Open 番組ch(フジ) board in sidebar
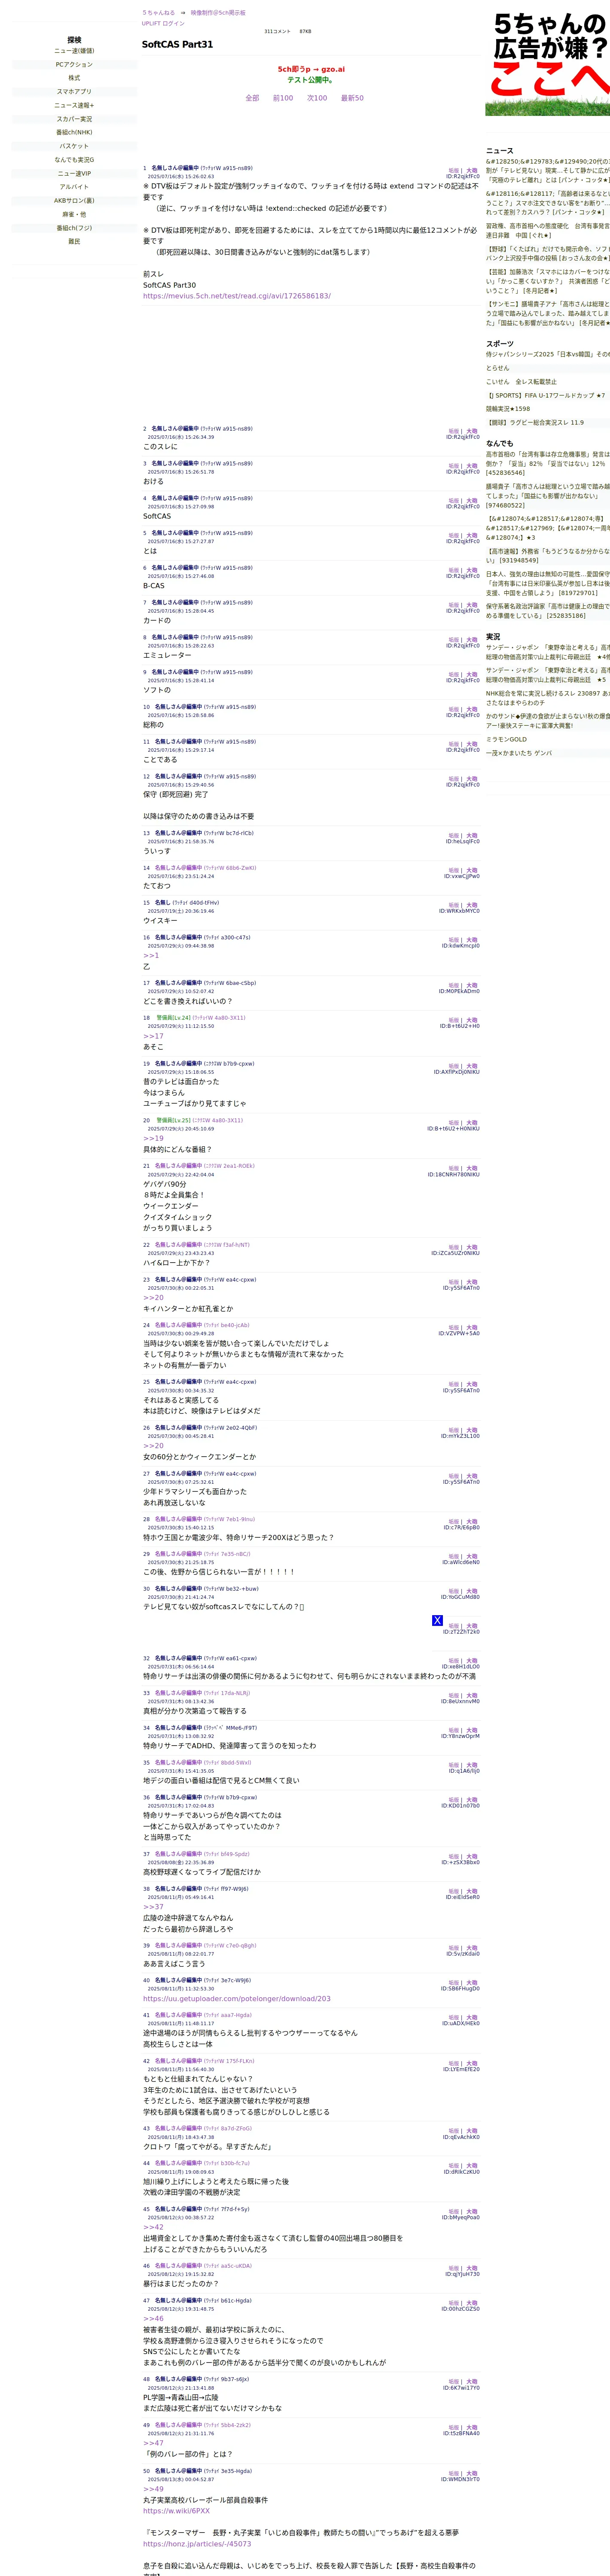The height and width of the screenshot is (2576, 610). 74,228
